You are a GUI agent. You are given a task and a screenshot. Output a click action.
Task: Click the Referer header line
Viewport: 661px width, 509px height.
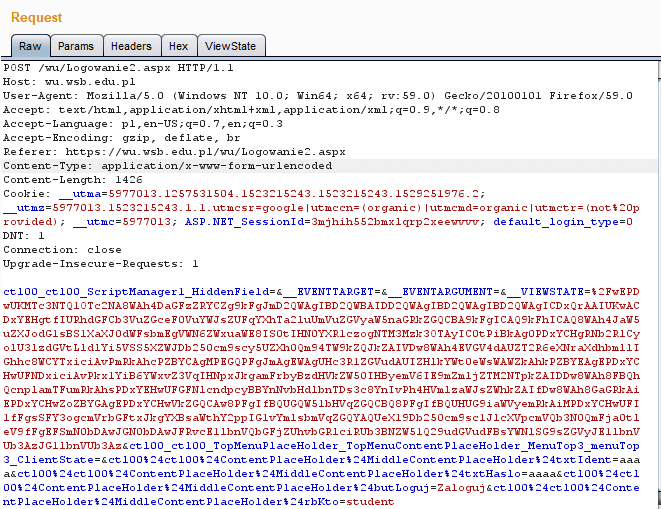coord(174,151)
